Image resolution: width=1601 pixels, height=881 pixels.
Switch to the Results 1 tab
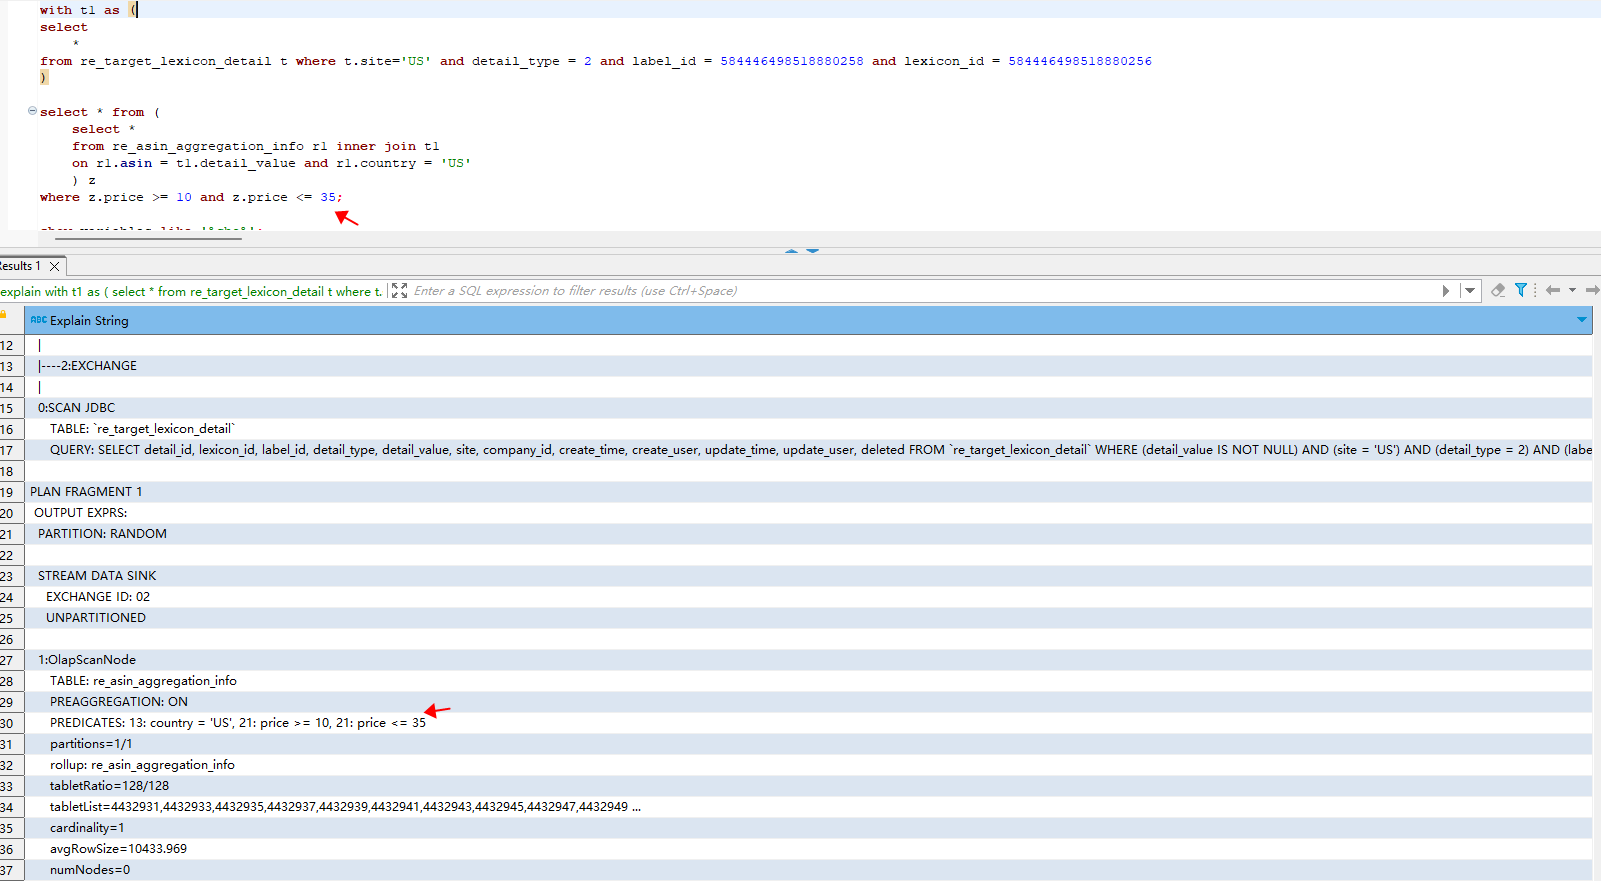pos(22,266)
